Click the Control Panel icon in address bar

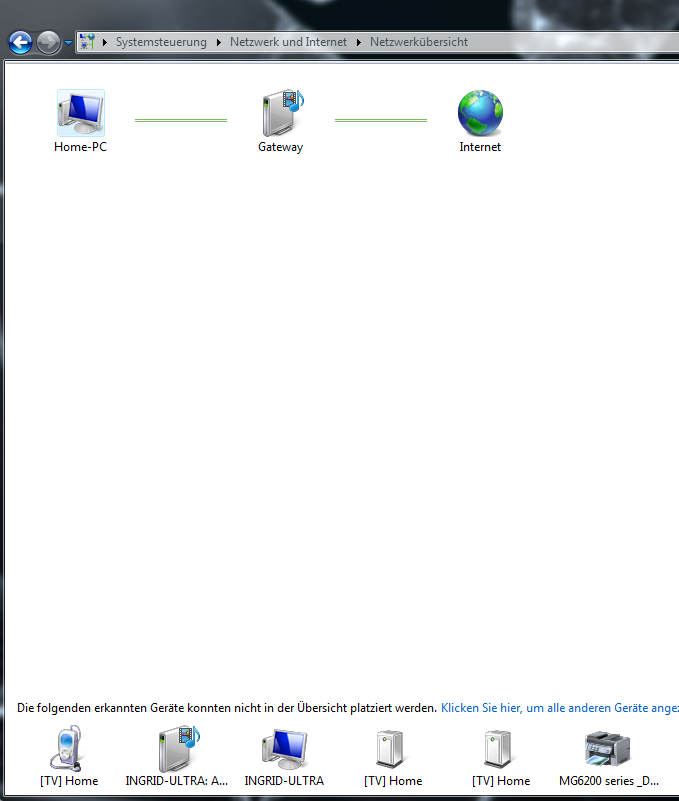coord(87,42)
